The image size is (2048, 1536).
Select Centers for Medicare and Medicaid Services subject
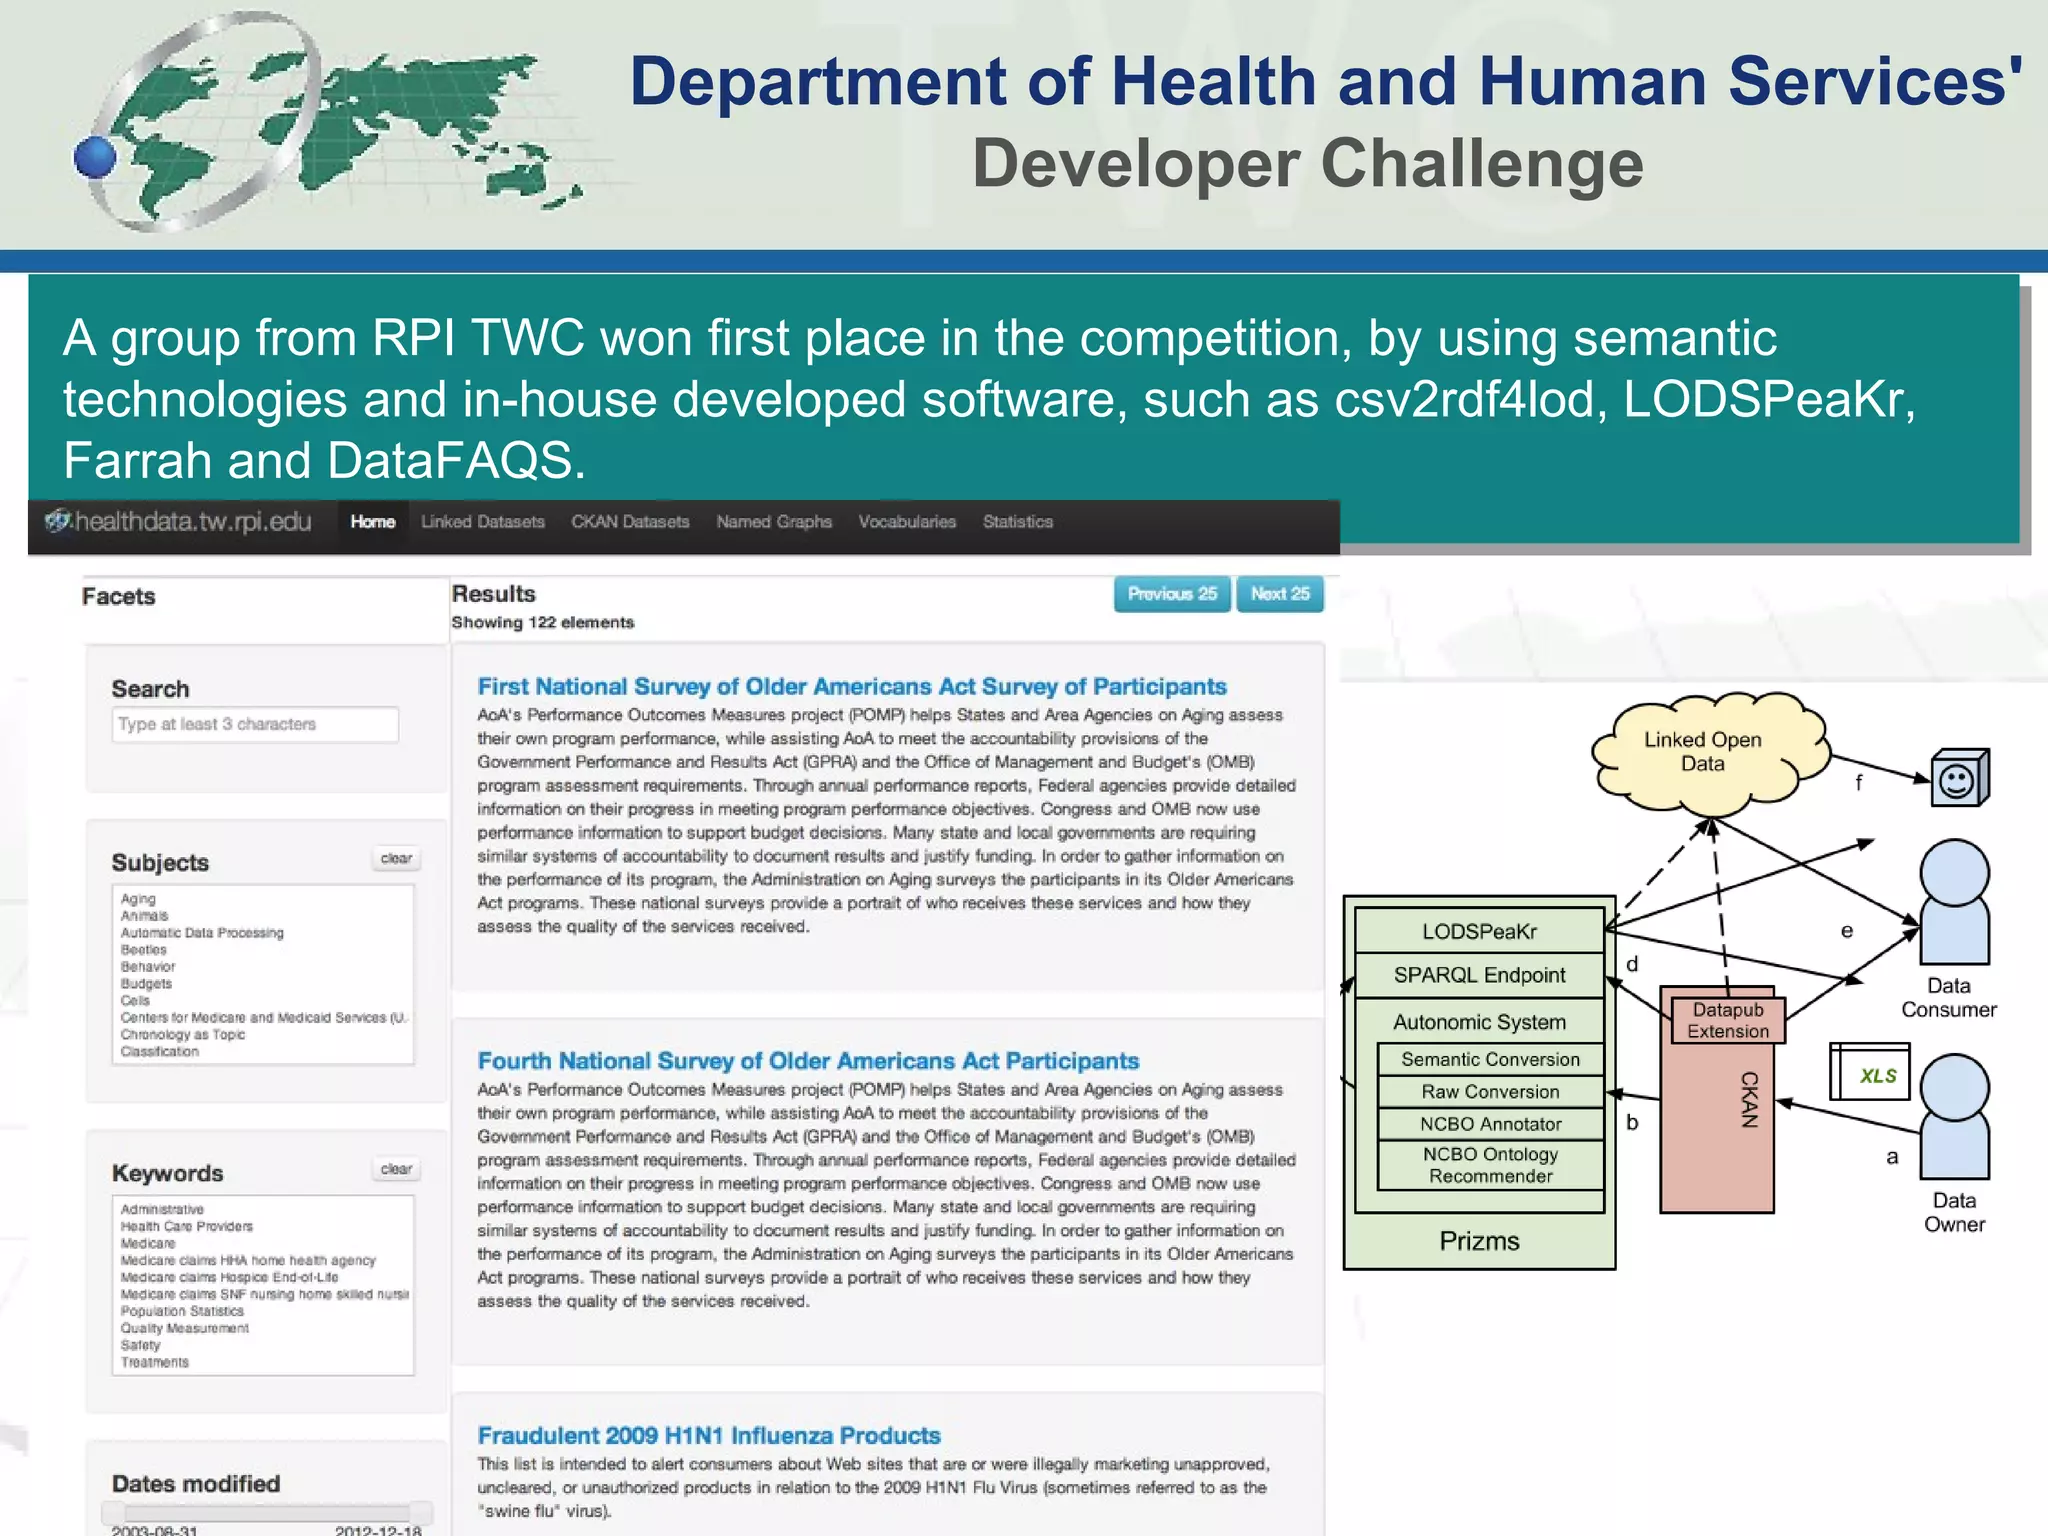click(264, 1018)
